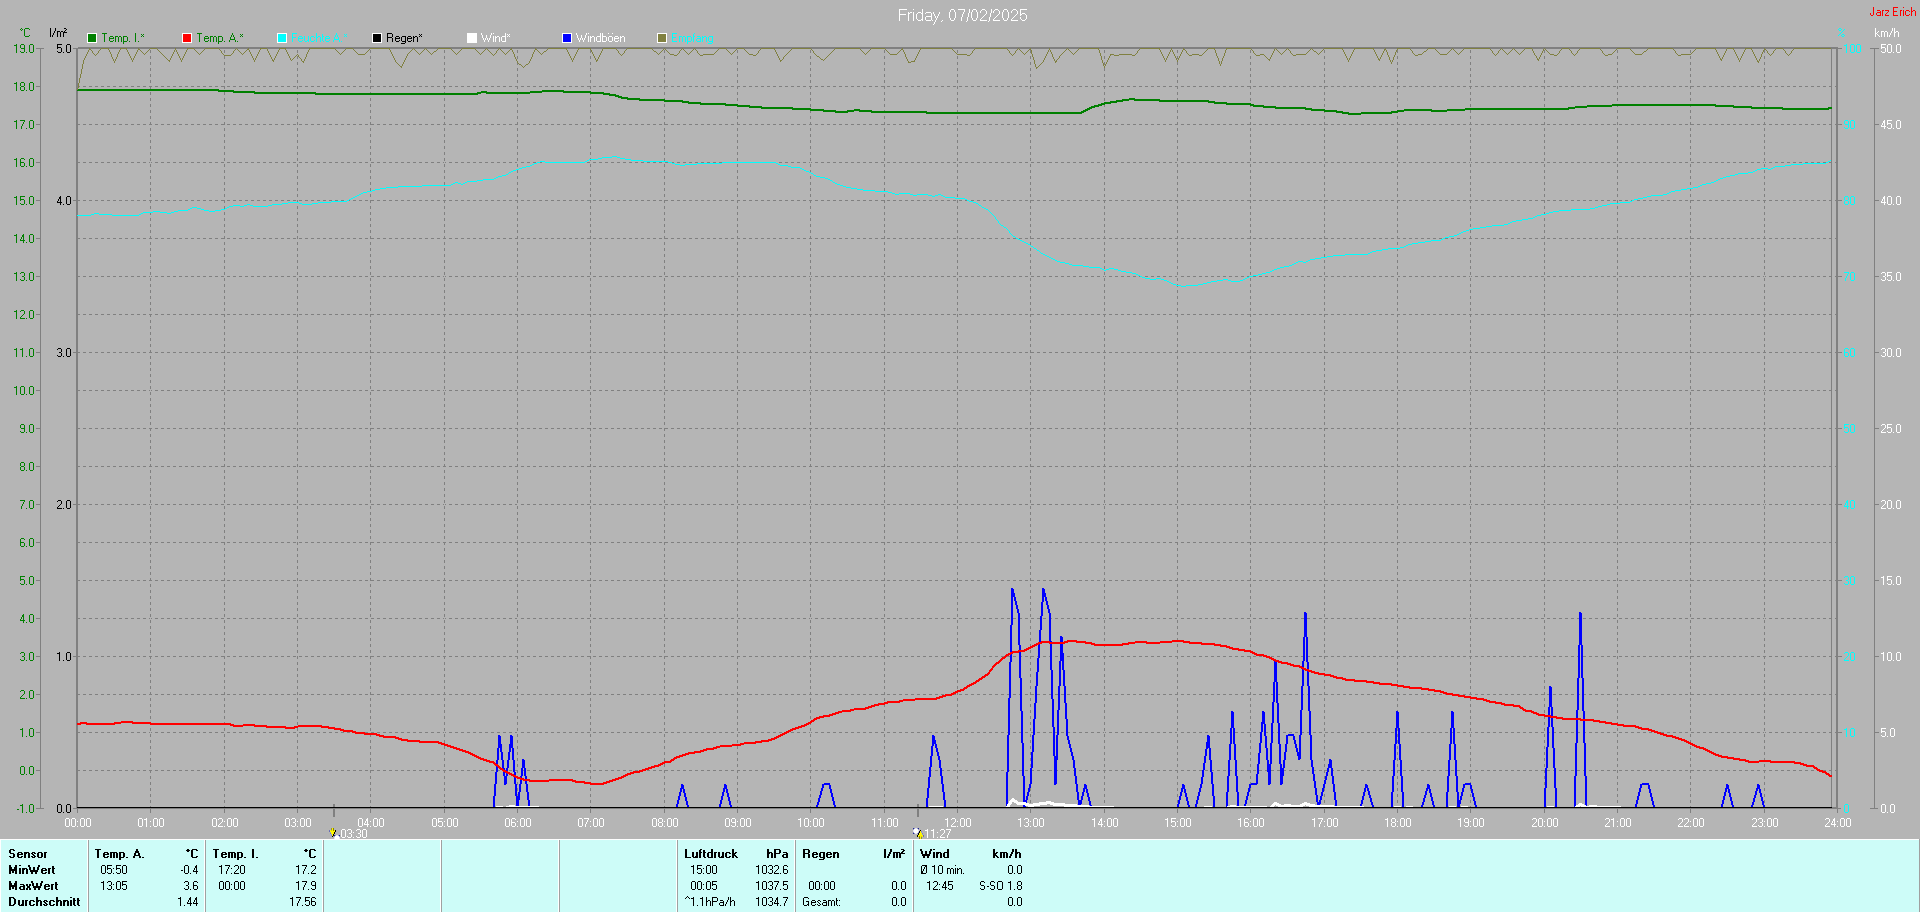Click the olive Empfang legend swatch
Image resolution: width=1920 pixels, height=912 pixels.
(x=662, y=38)
